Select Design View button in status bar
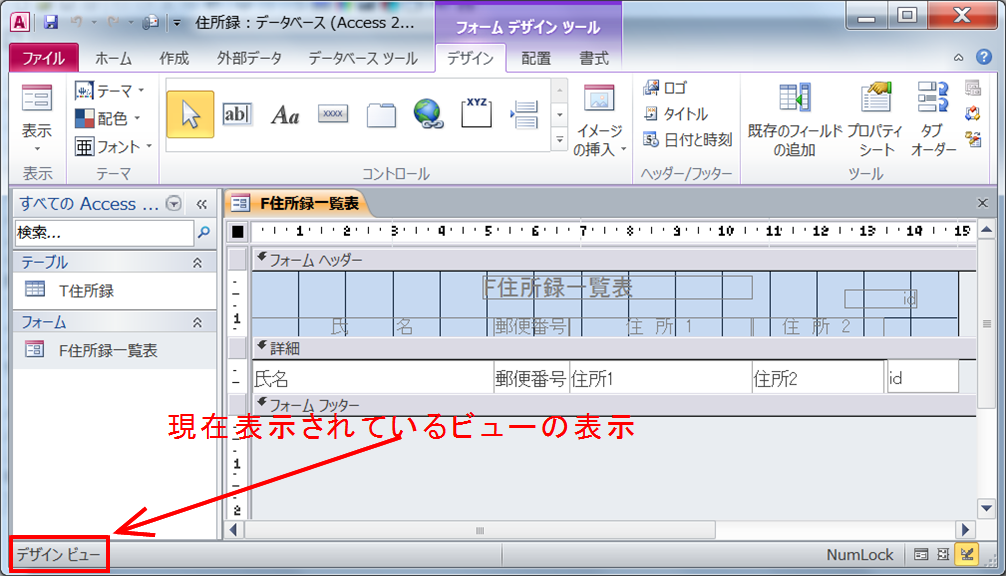Screen dimensions: 1007x577 pyautogui.click(x=967, y=554)
